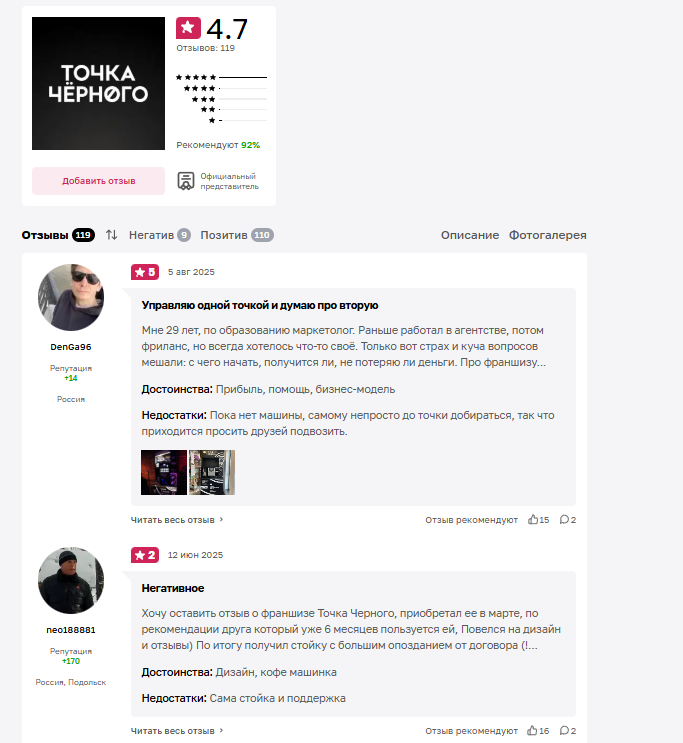Expand full neo188881 review text
This screenshot has width=683, height=743.
(x=176, y=731)
